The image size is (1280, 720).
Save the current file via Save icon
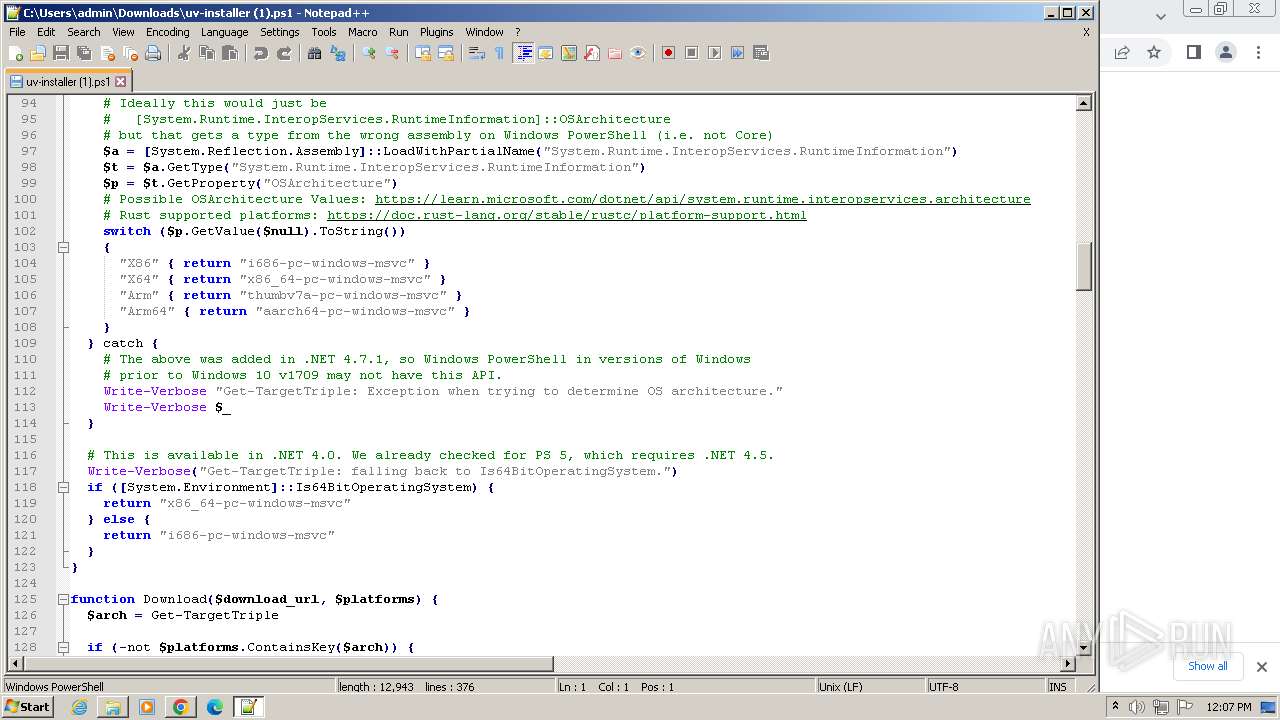[61, 53]
